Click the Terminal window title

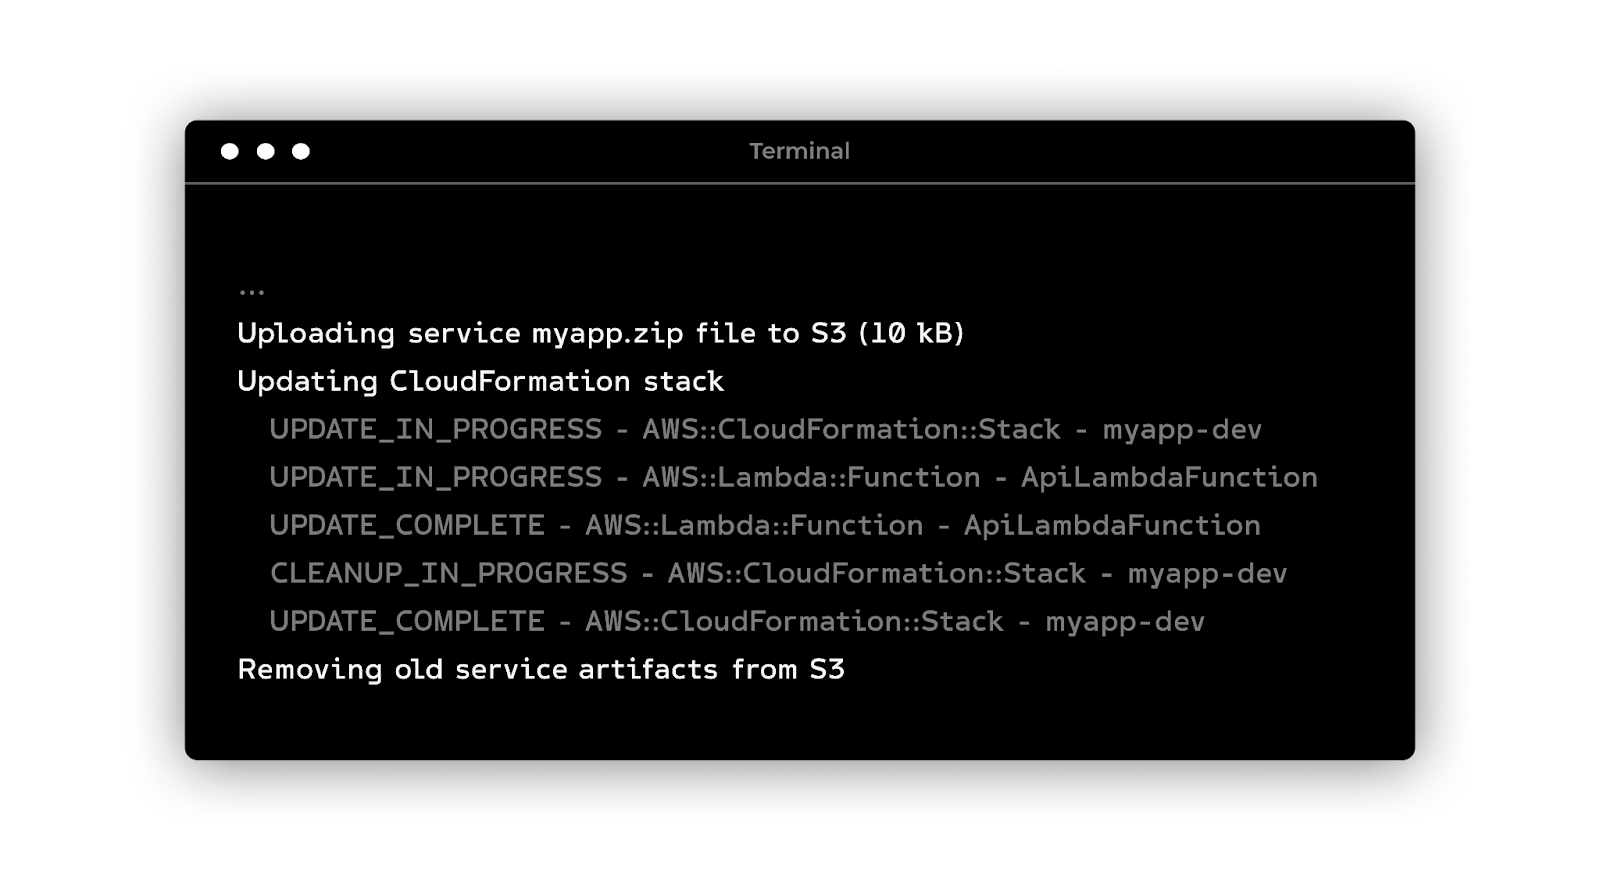(799, 151)
